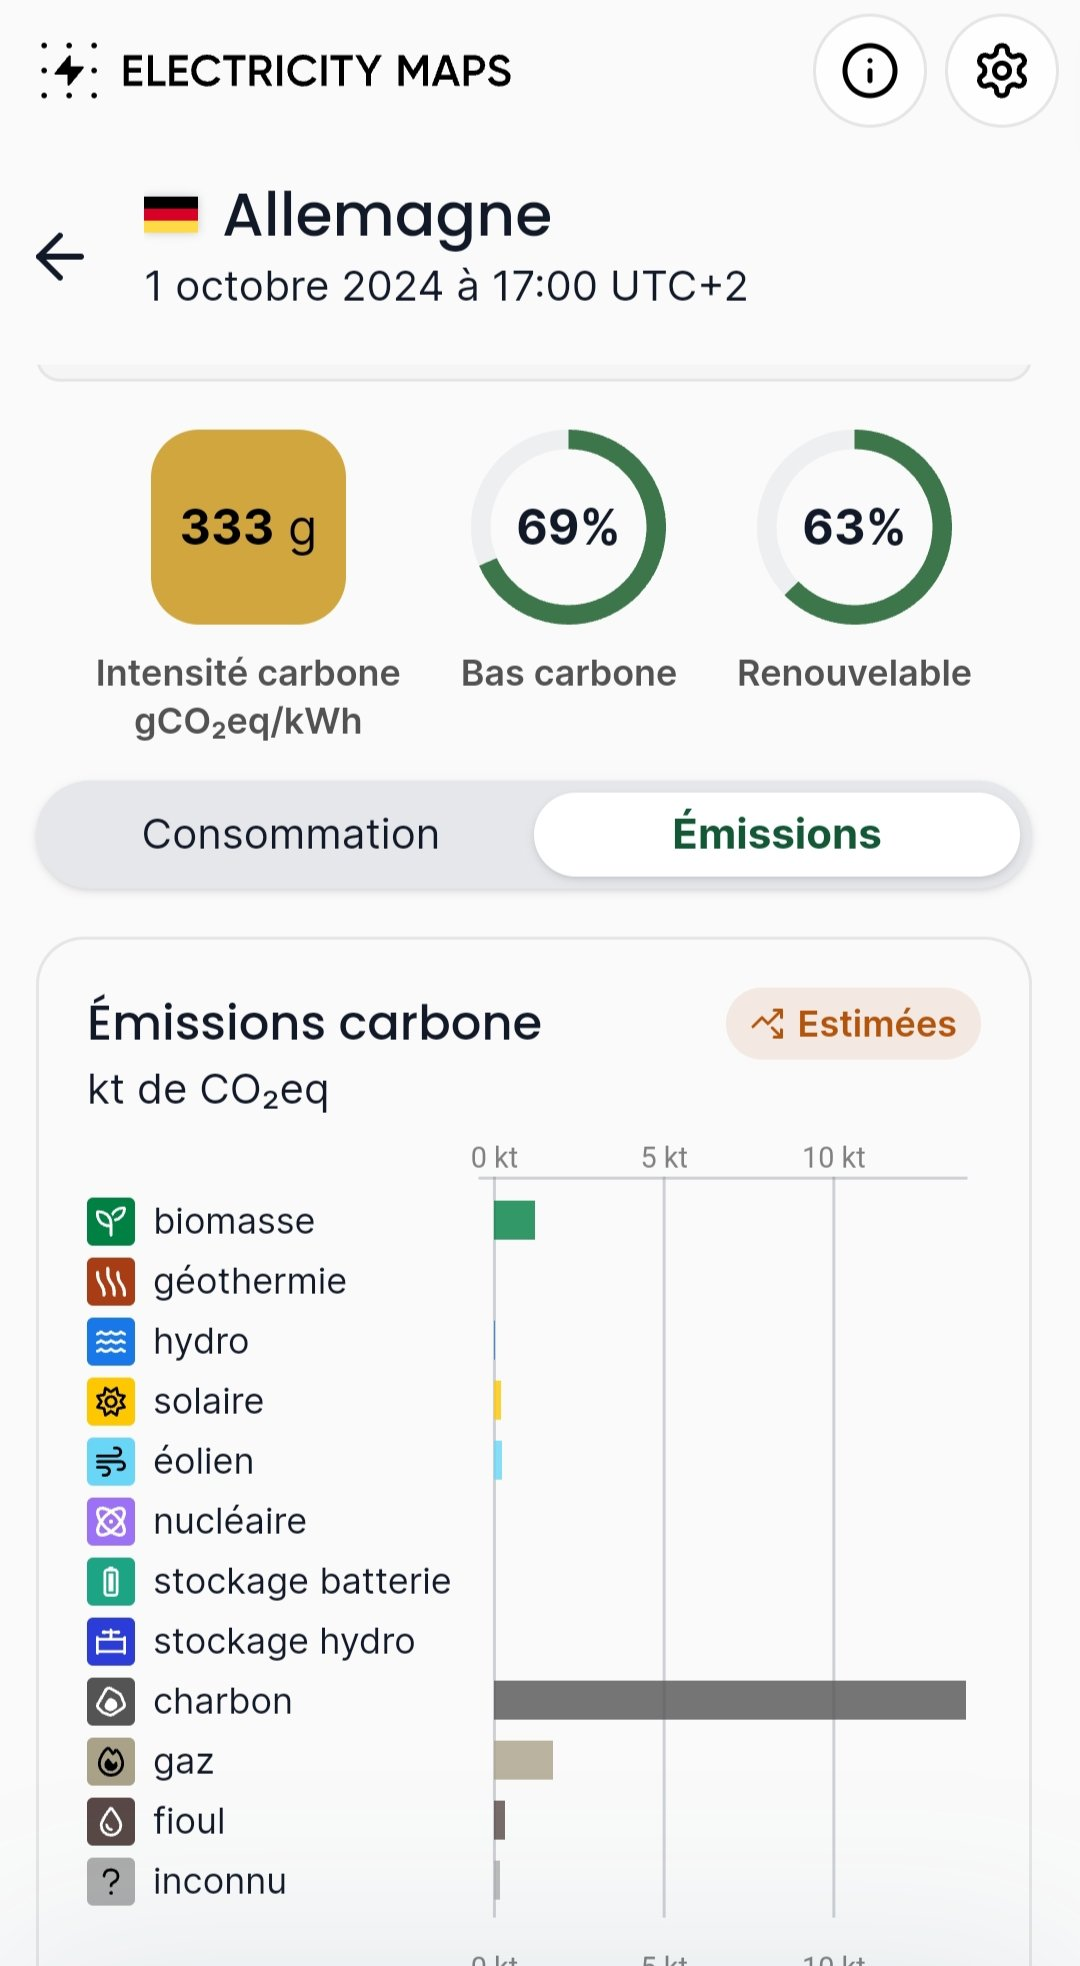Tap the Electricity Maps lightning logo
The height and width of the screenshot is (1966, 1080).
tap(69, 71)
